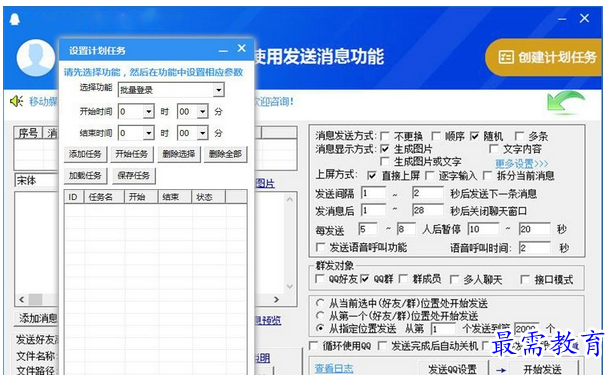The width and height of the screenshot is (613, 375).
Task: Click the pause maximum field showing 20
Action: [534, 229]
